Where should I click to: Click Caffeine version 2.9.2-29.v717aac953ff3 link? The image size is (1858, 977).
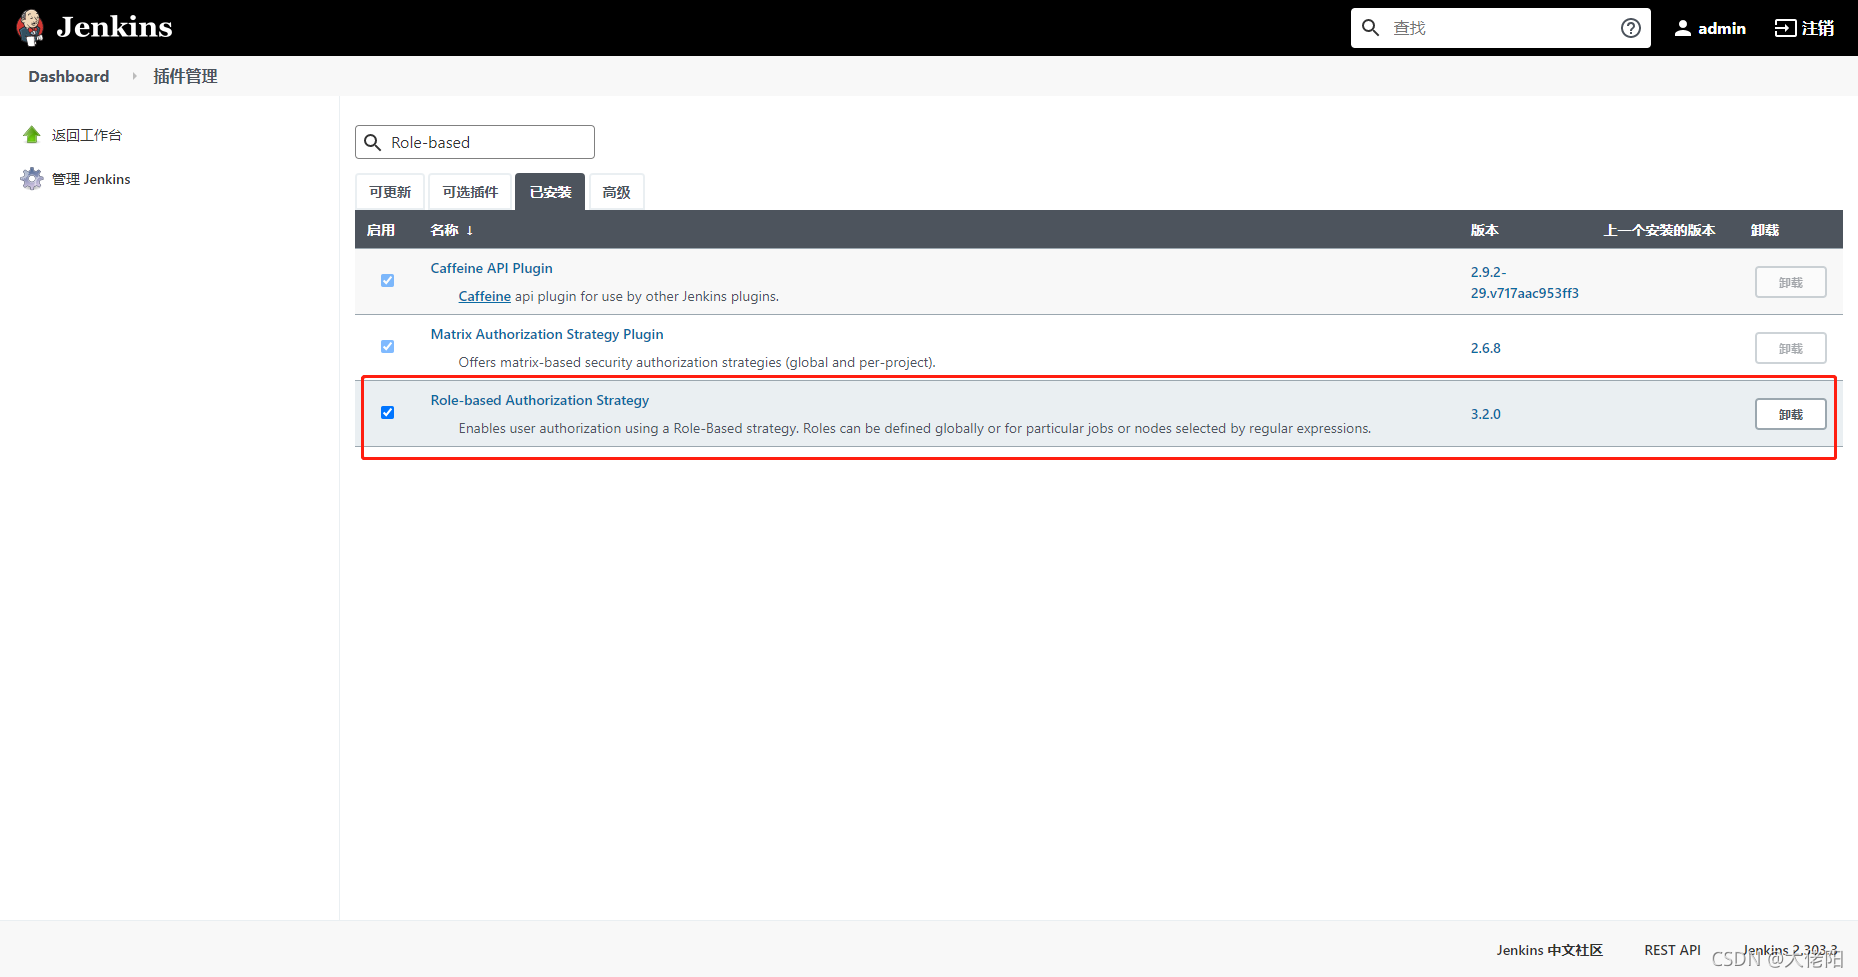pos(1524,282)
